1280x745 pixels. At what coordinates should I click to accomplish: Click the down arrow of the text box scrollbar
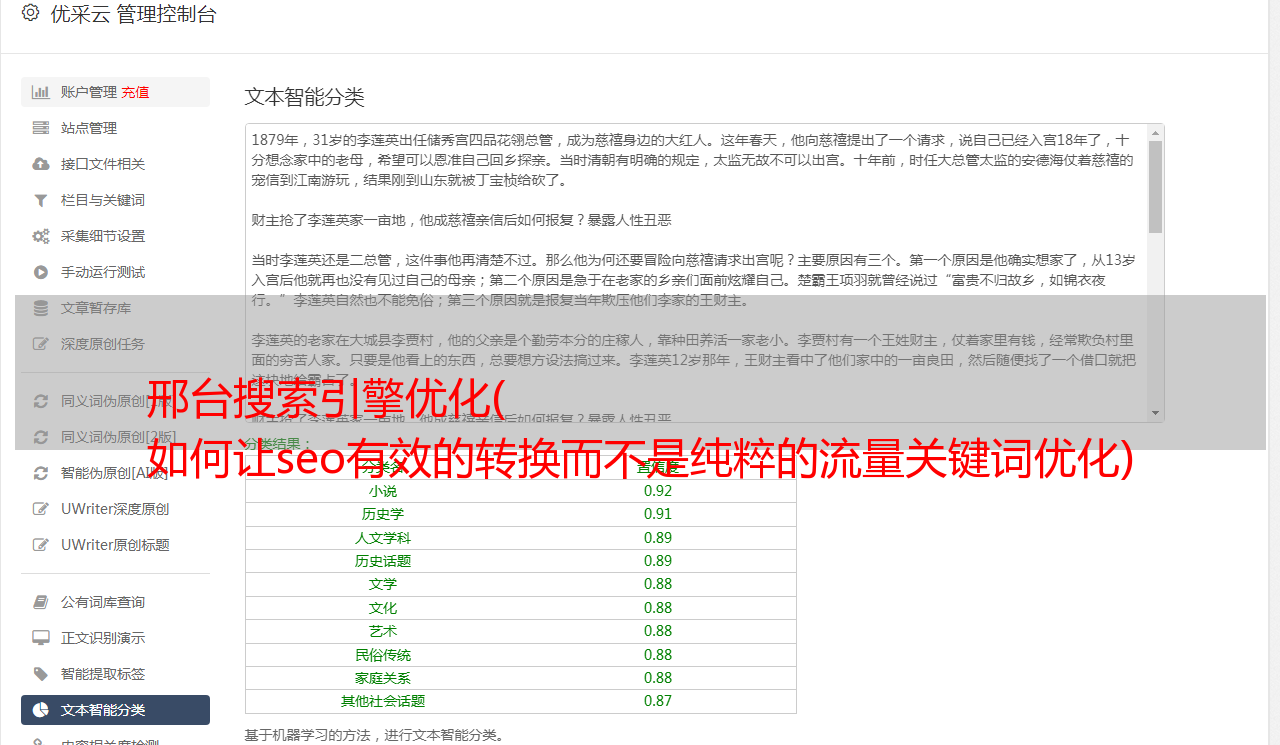[x=1155, y=412]
